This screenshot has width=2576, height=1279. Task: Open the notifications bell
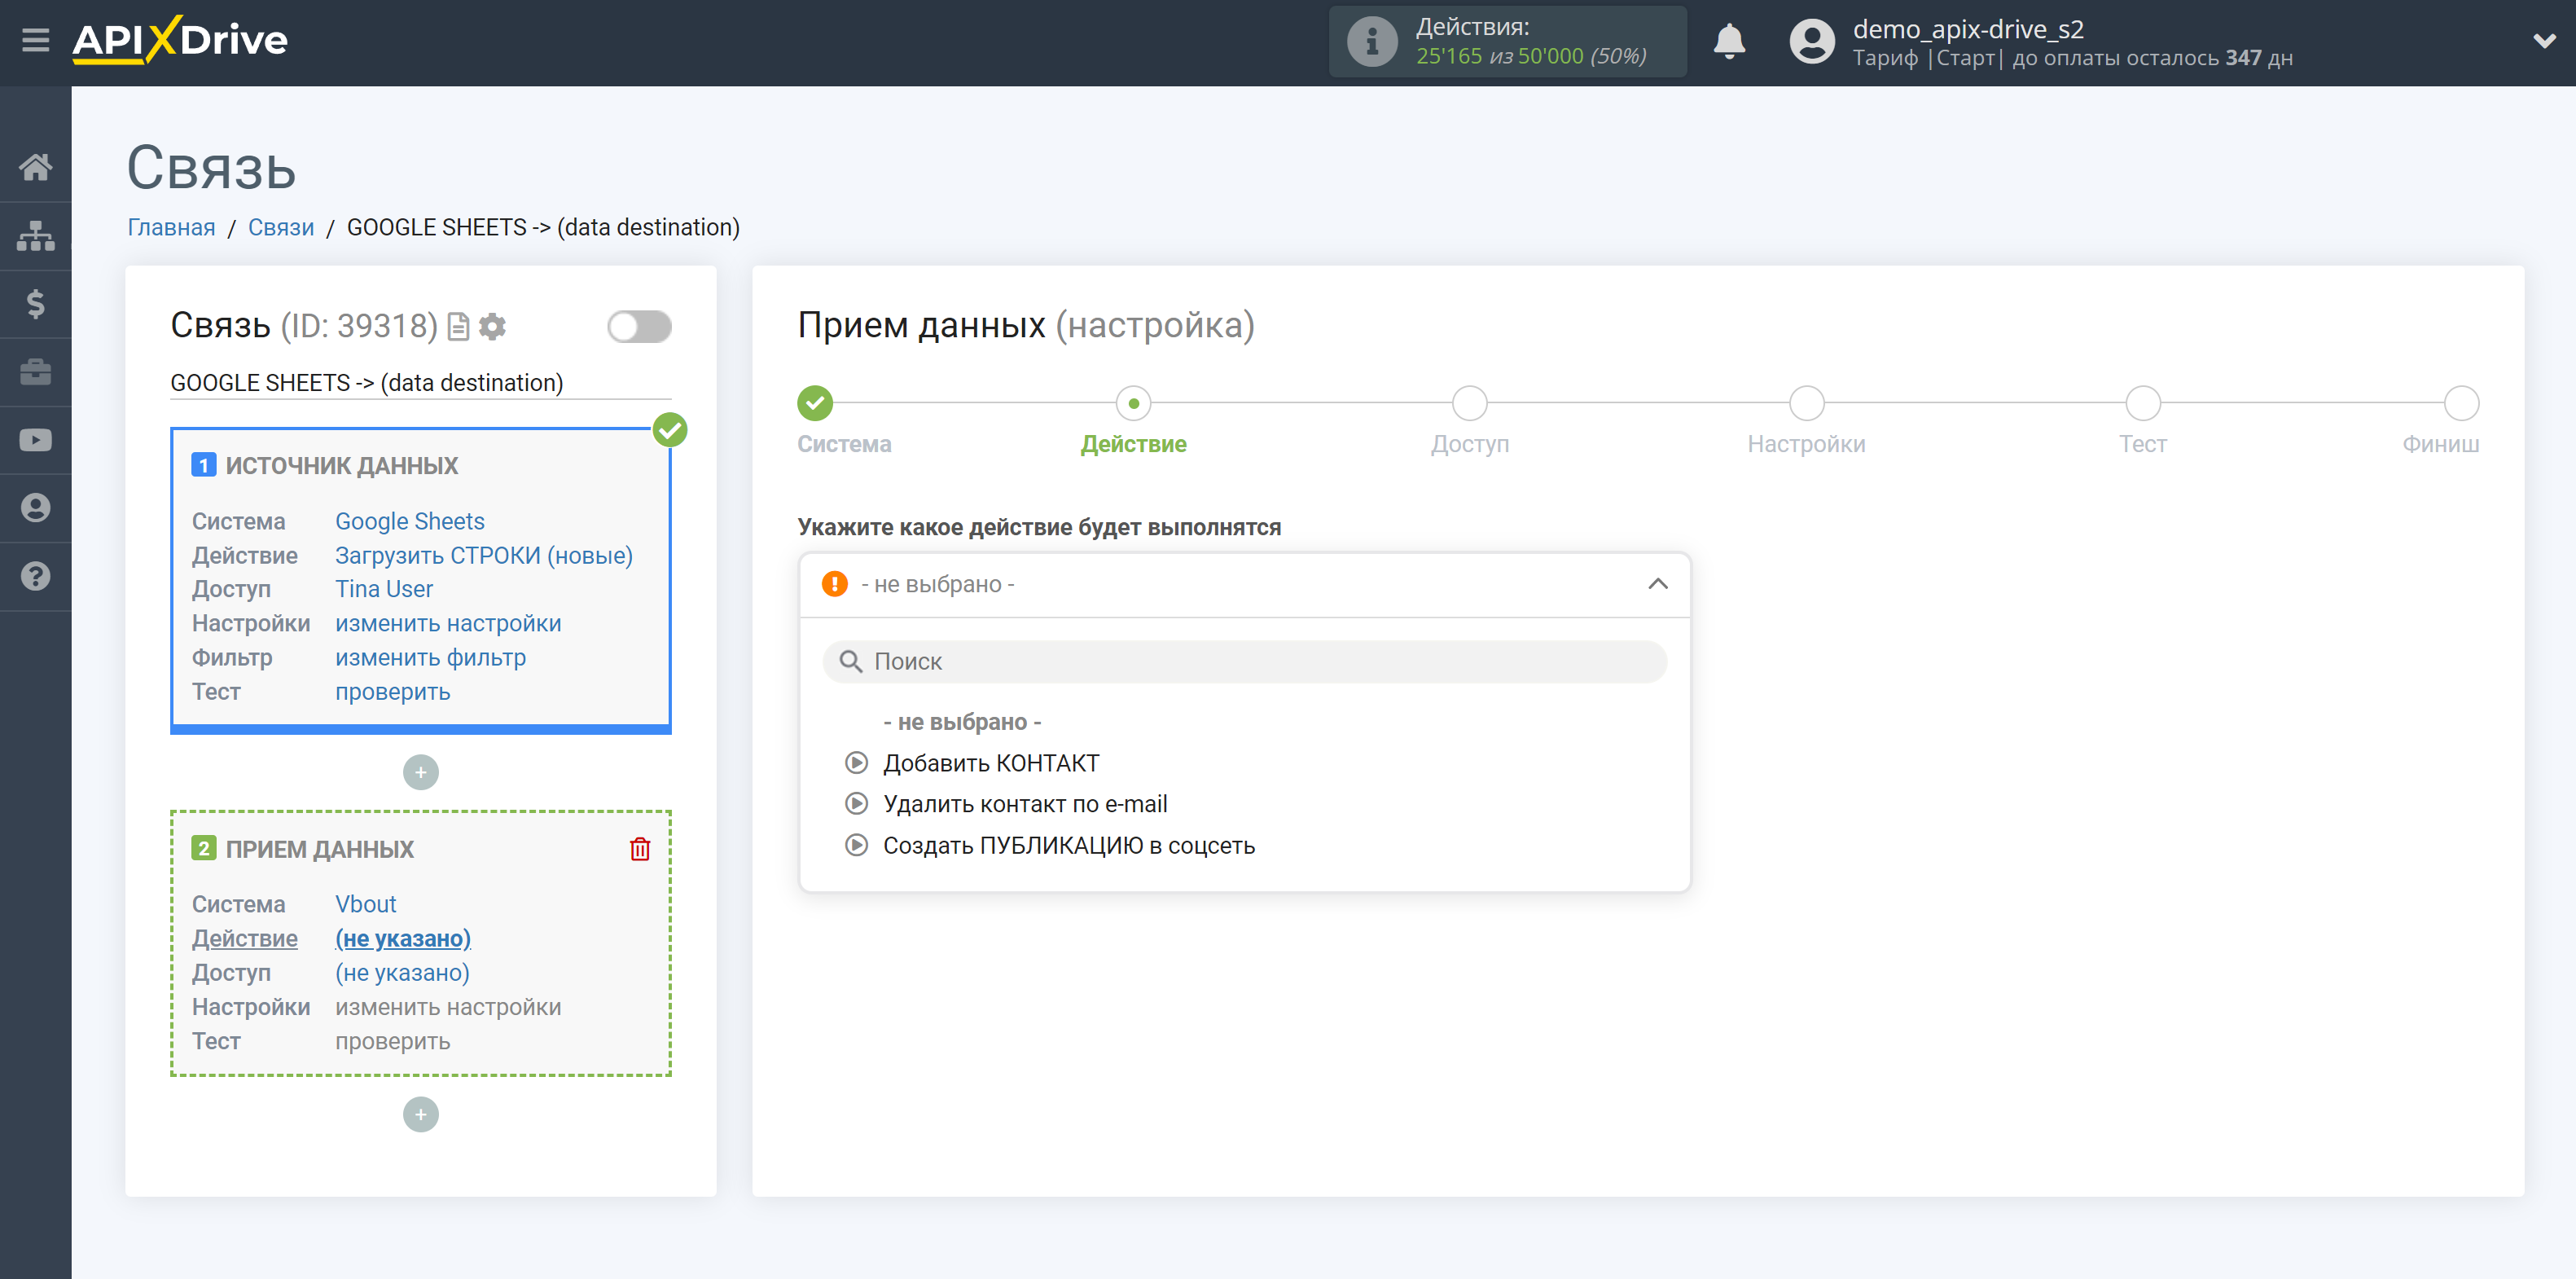pyautogui.click(x=1729, y=42)
